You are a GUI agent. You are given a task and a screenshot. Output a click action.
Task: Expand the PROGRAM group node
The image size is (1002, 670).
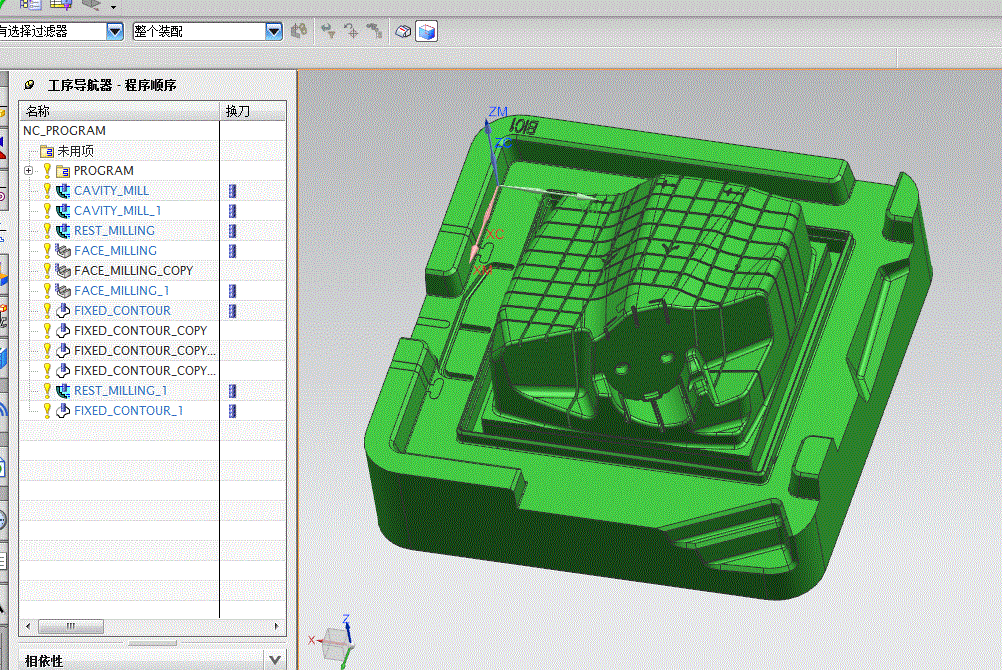29,171
